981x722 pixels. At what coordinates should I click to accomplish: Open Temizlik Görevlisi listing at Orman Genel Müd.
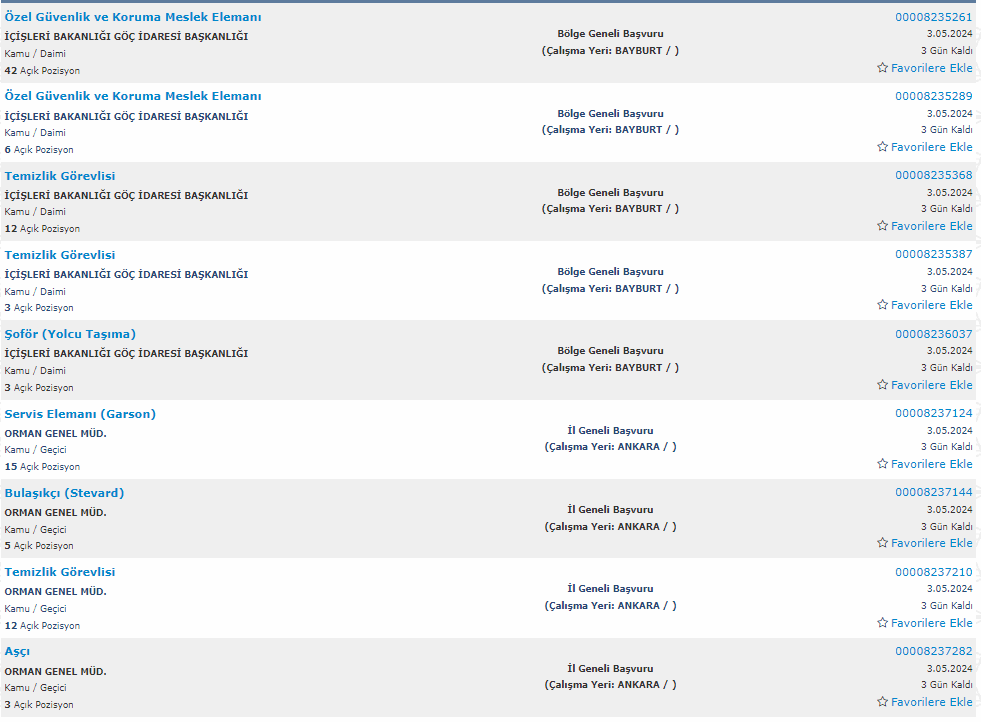click(x=59, y=572)
